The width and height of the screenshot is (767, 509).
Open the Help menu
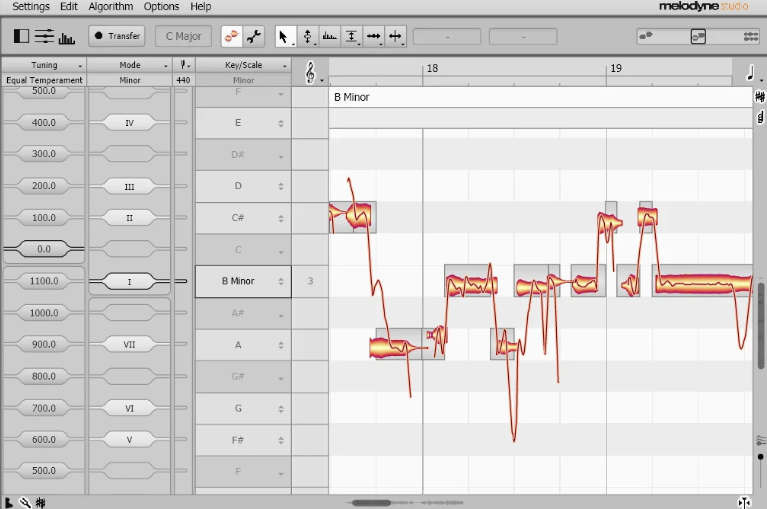coord(201,6)
